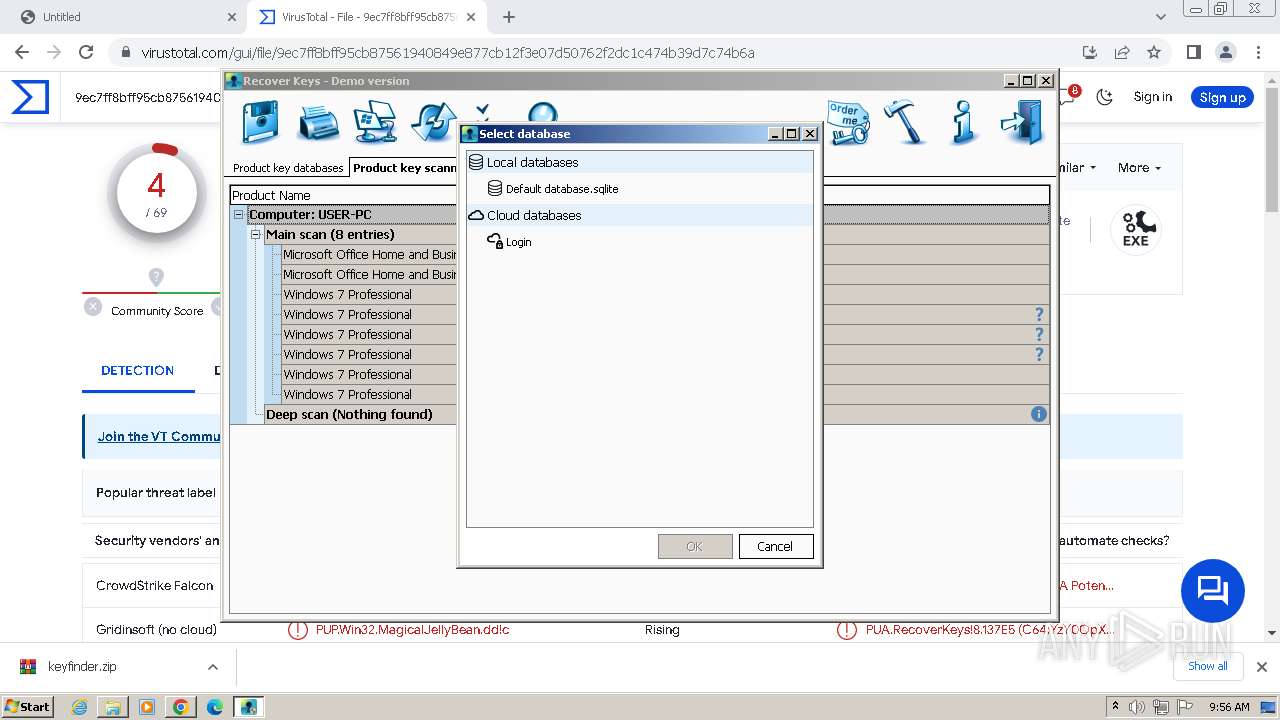
Task: Maximize the Select database dialog
Action: pyautogui.click(x=792, y=134)
